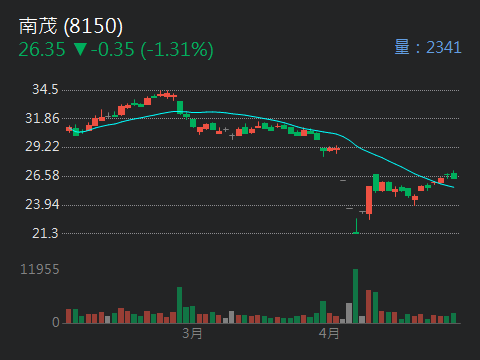This screenshot has width=480, height=360.
Task: Click the 29.22 price axis label
Action: pyautogui.click(x=42, y=146)
